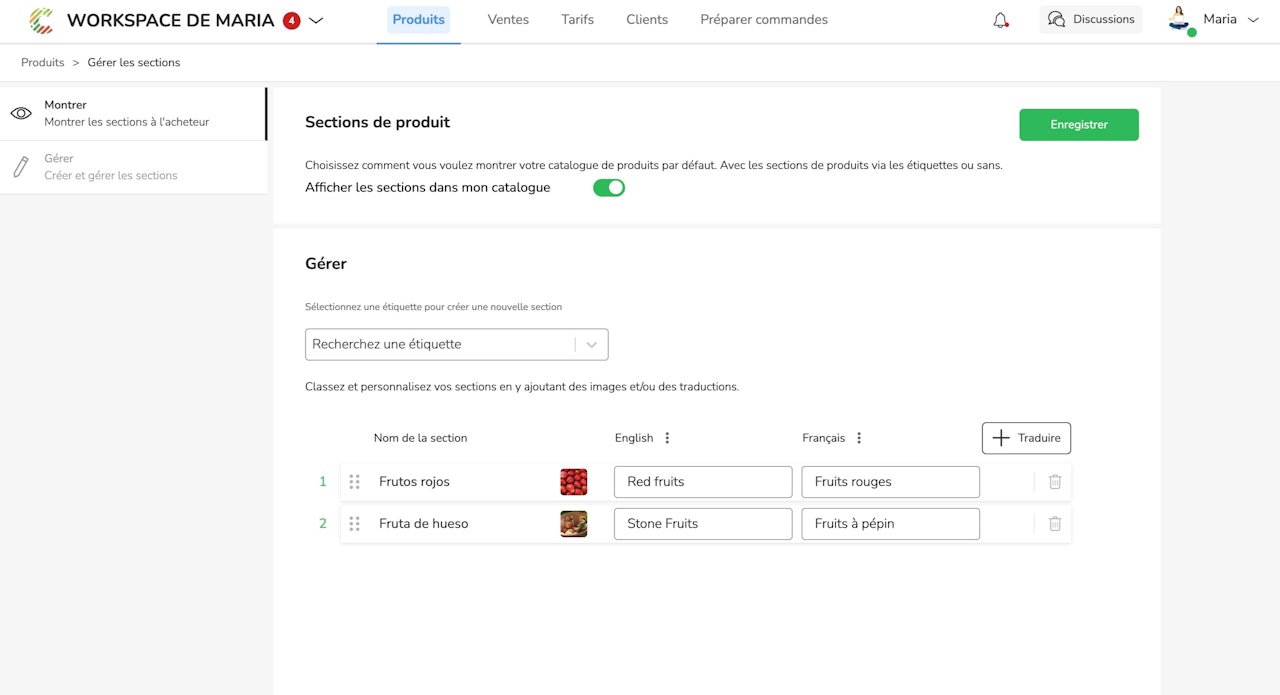Click drag handle of Frutos rojos row
Image resolution: width=1280 pixels, height=695 pixels.
click(x=354, y=482)
